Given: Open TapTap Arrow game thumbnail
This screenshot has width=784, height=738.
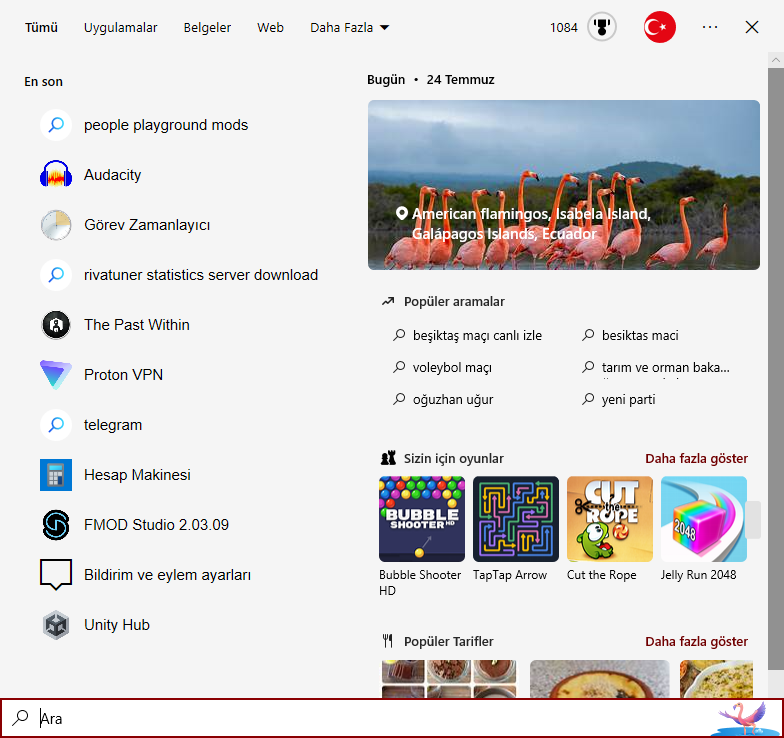Looking at the screenshot, I should pos(516,519).
